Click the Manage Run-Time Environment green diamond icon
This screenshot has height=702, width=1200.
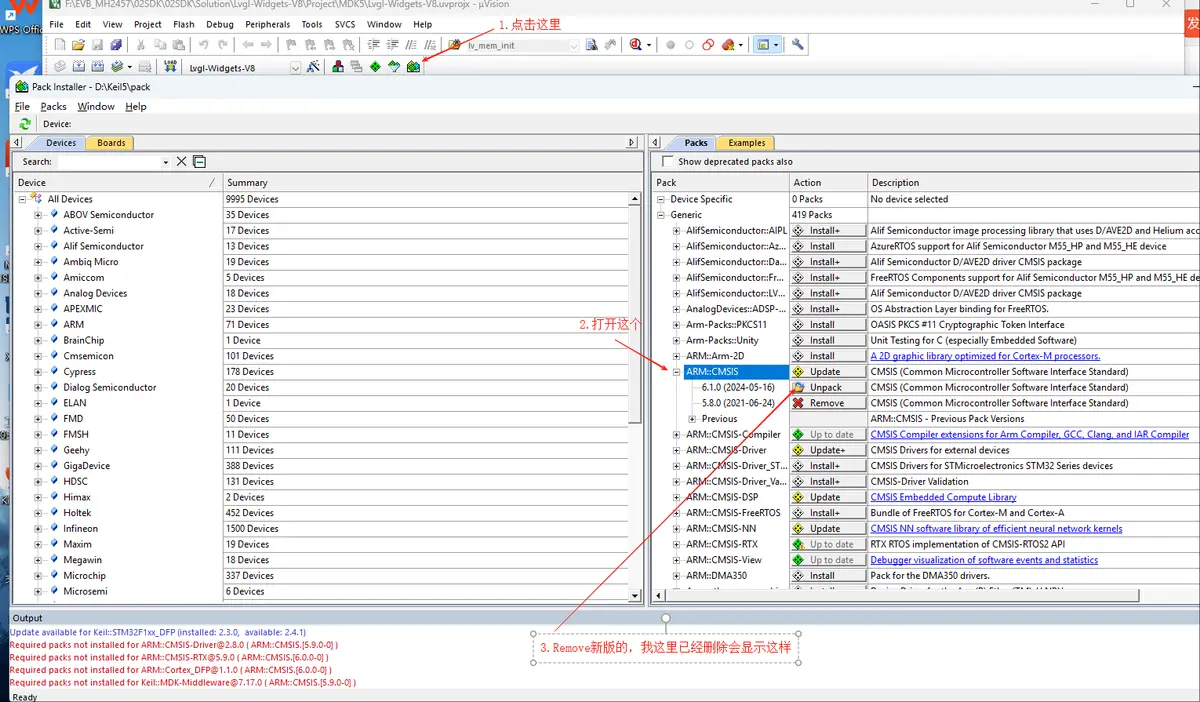coord(374,67)
